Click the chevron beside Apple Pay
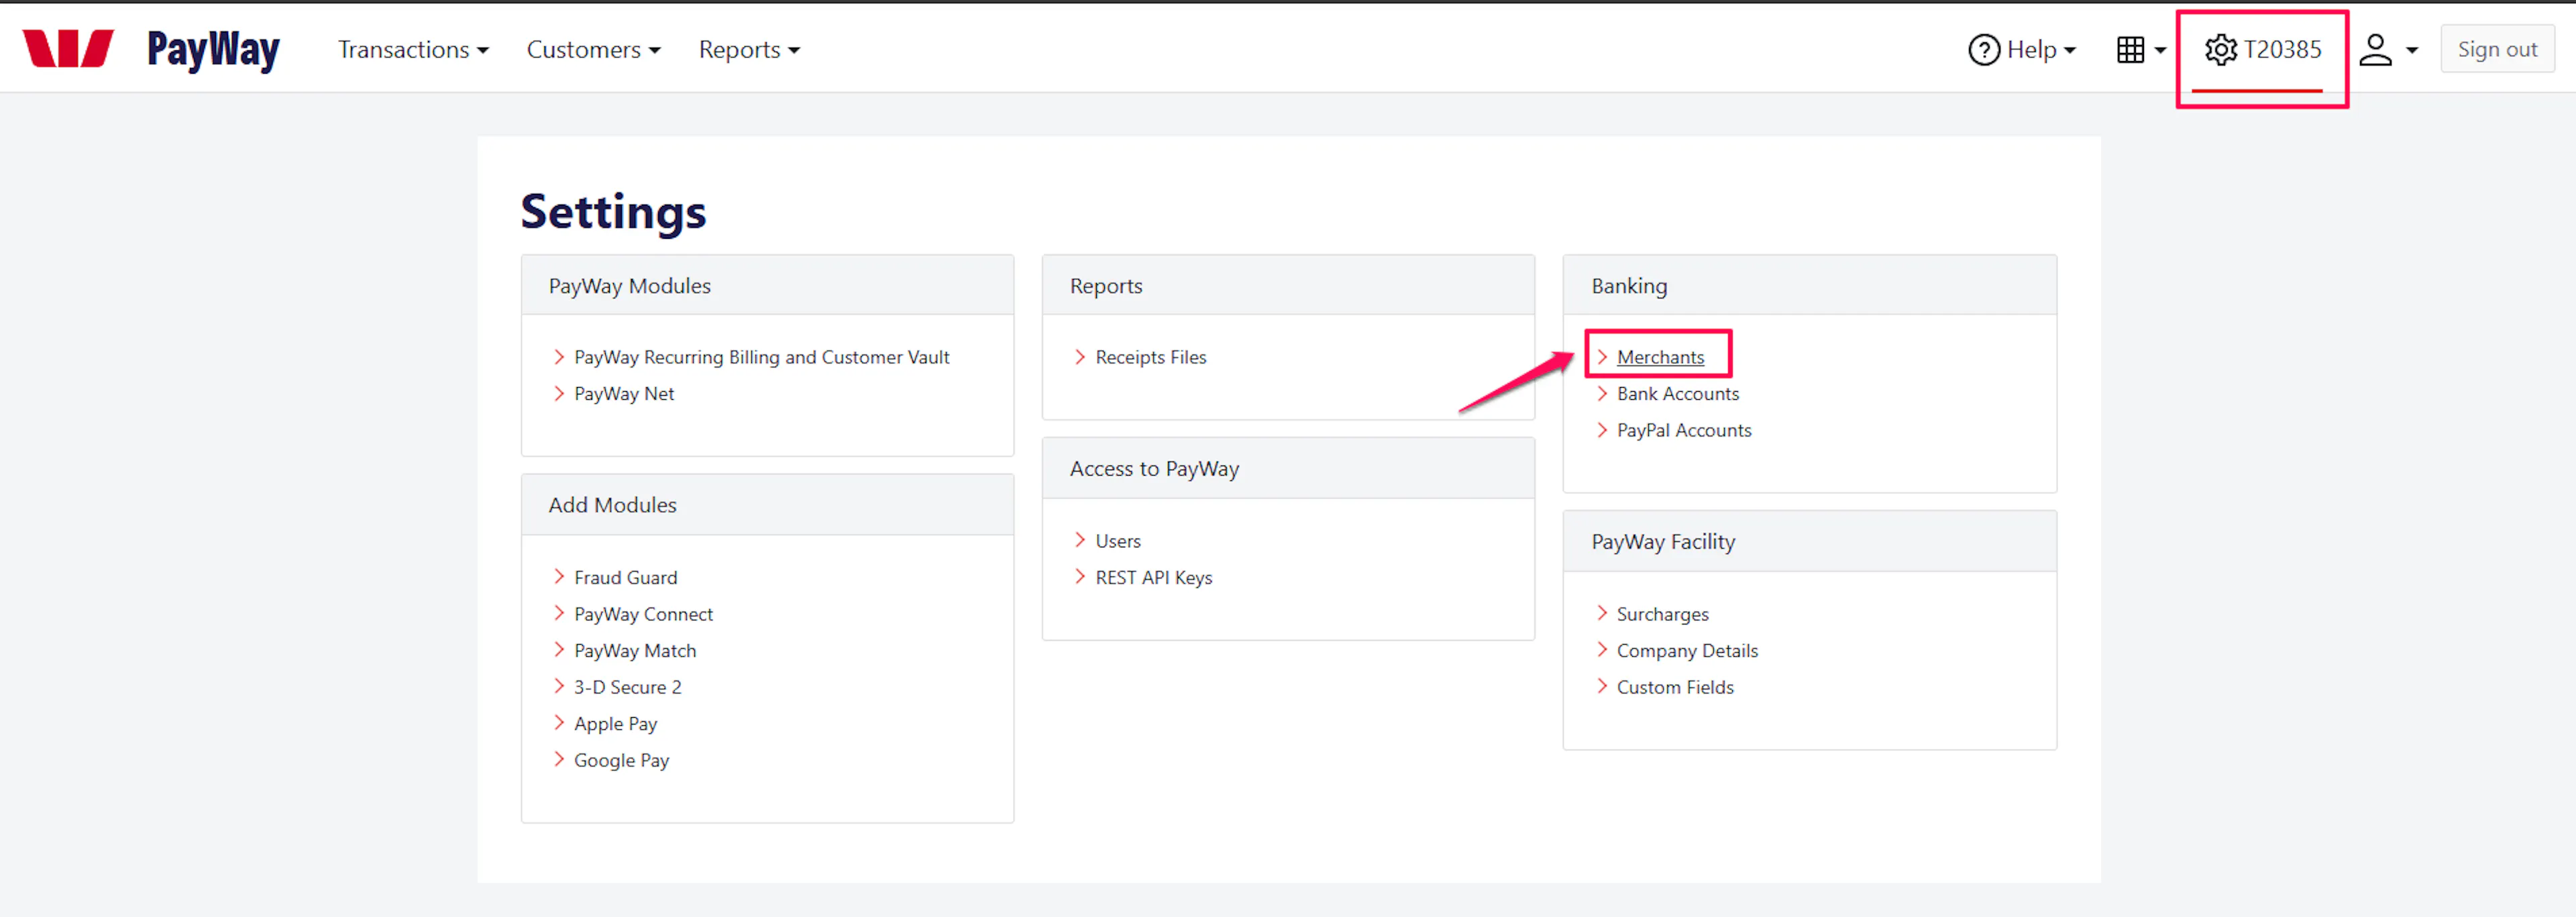Screen dimensions: 2576x917 (x=559, y=723)
